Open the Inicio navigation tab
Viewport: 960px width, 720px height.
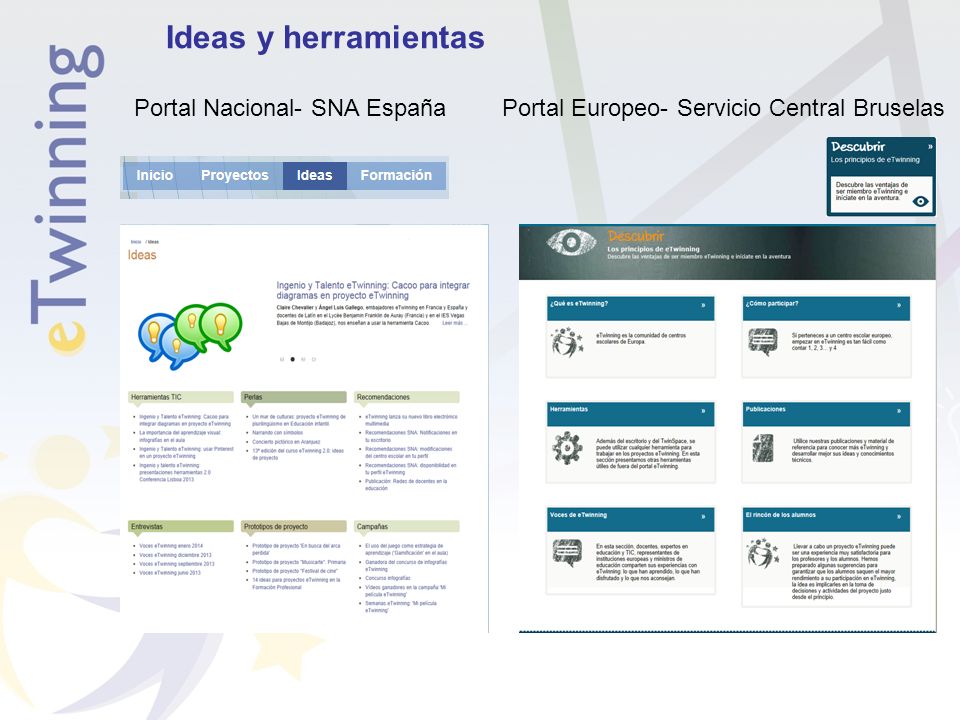point(154,175)
